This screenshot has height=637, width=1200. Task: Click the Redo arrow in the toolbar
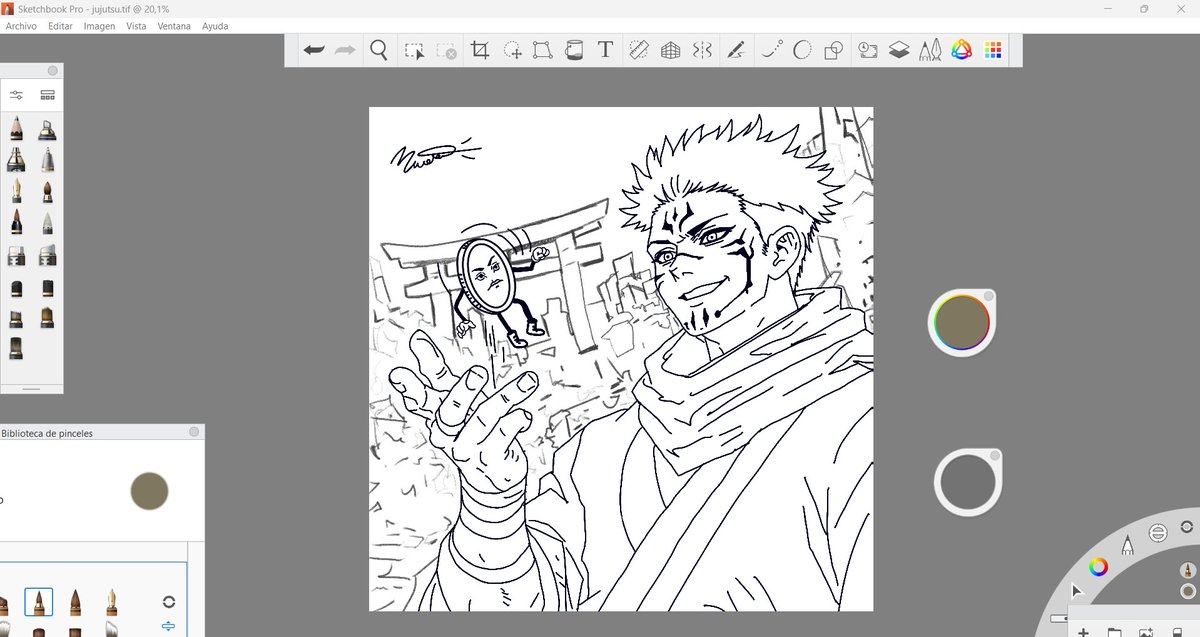click(x=345, y=50)
